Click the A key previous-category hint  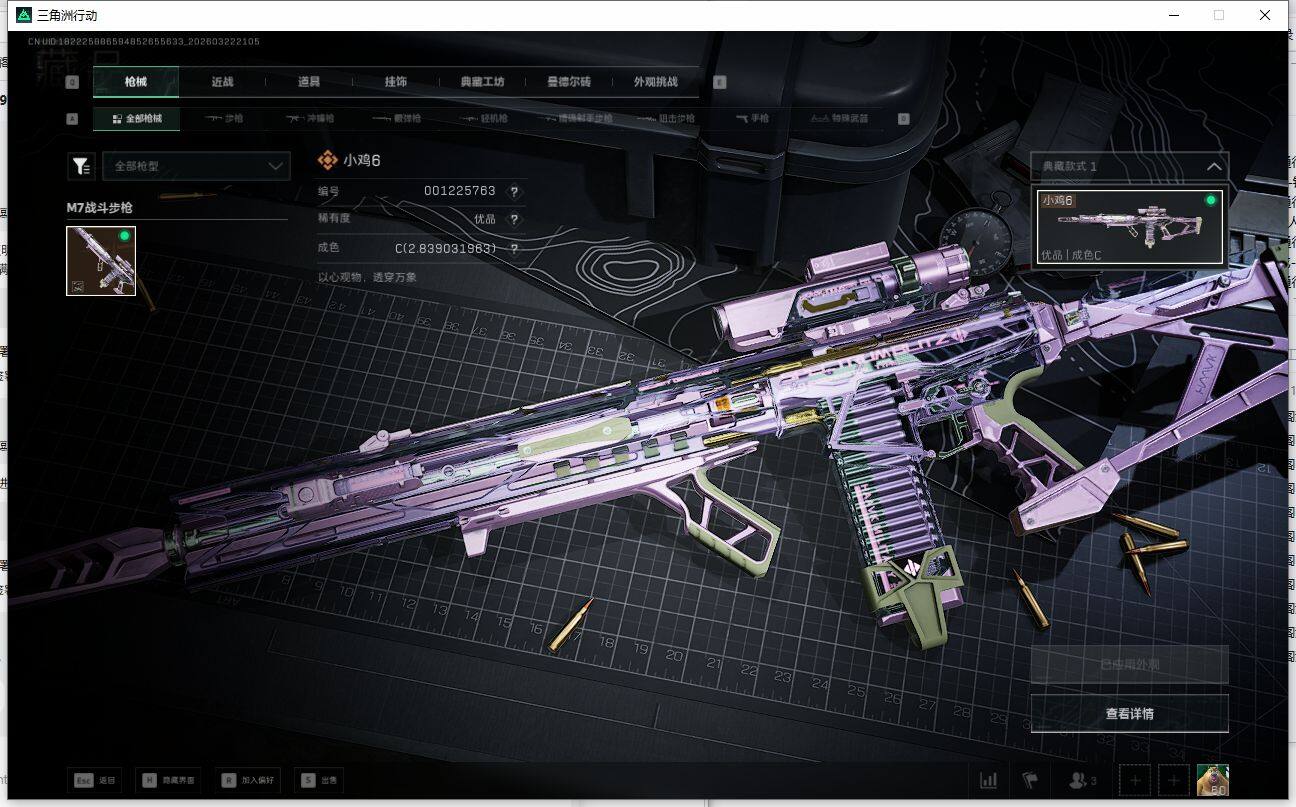click(72, 118)
